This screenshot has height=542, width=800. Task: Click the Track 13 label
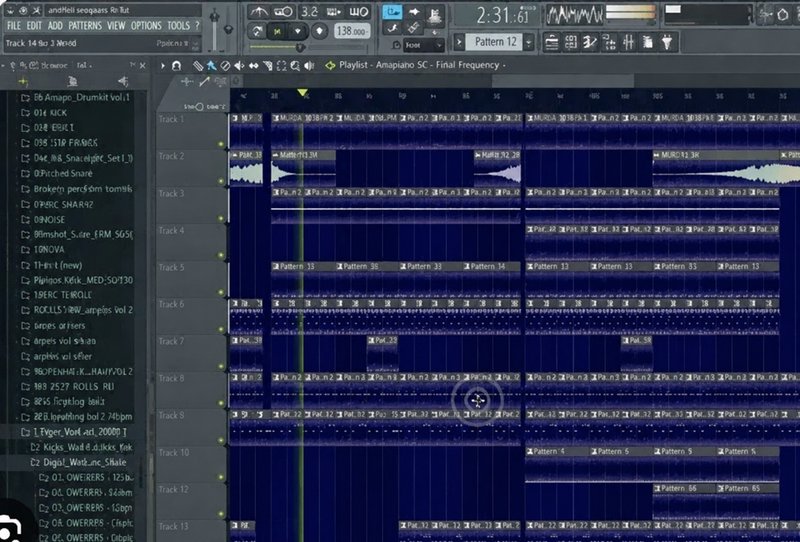[173, 526]
